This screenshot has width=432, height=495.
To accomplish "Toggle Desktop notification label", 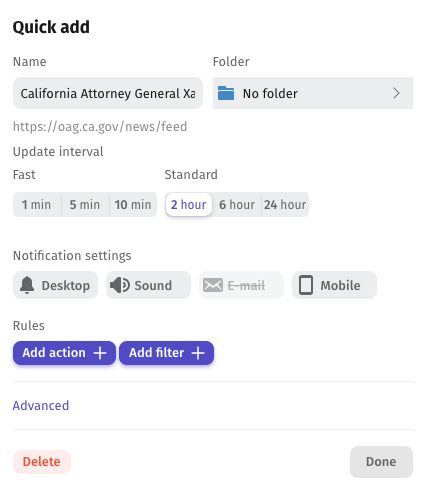I will click(x=66, y=285).
